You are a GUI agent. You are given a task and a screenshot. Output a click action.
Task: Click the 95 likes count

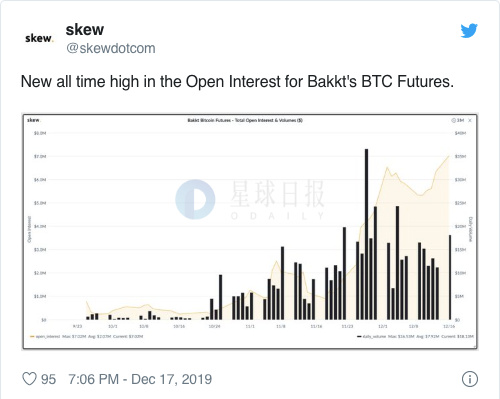coord(48,379)
